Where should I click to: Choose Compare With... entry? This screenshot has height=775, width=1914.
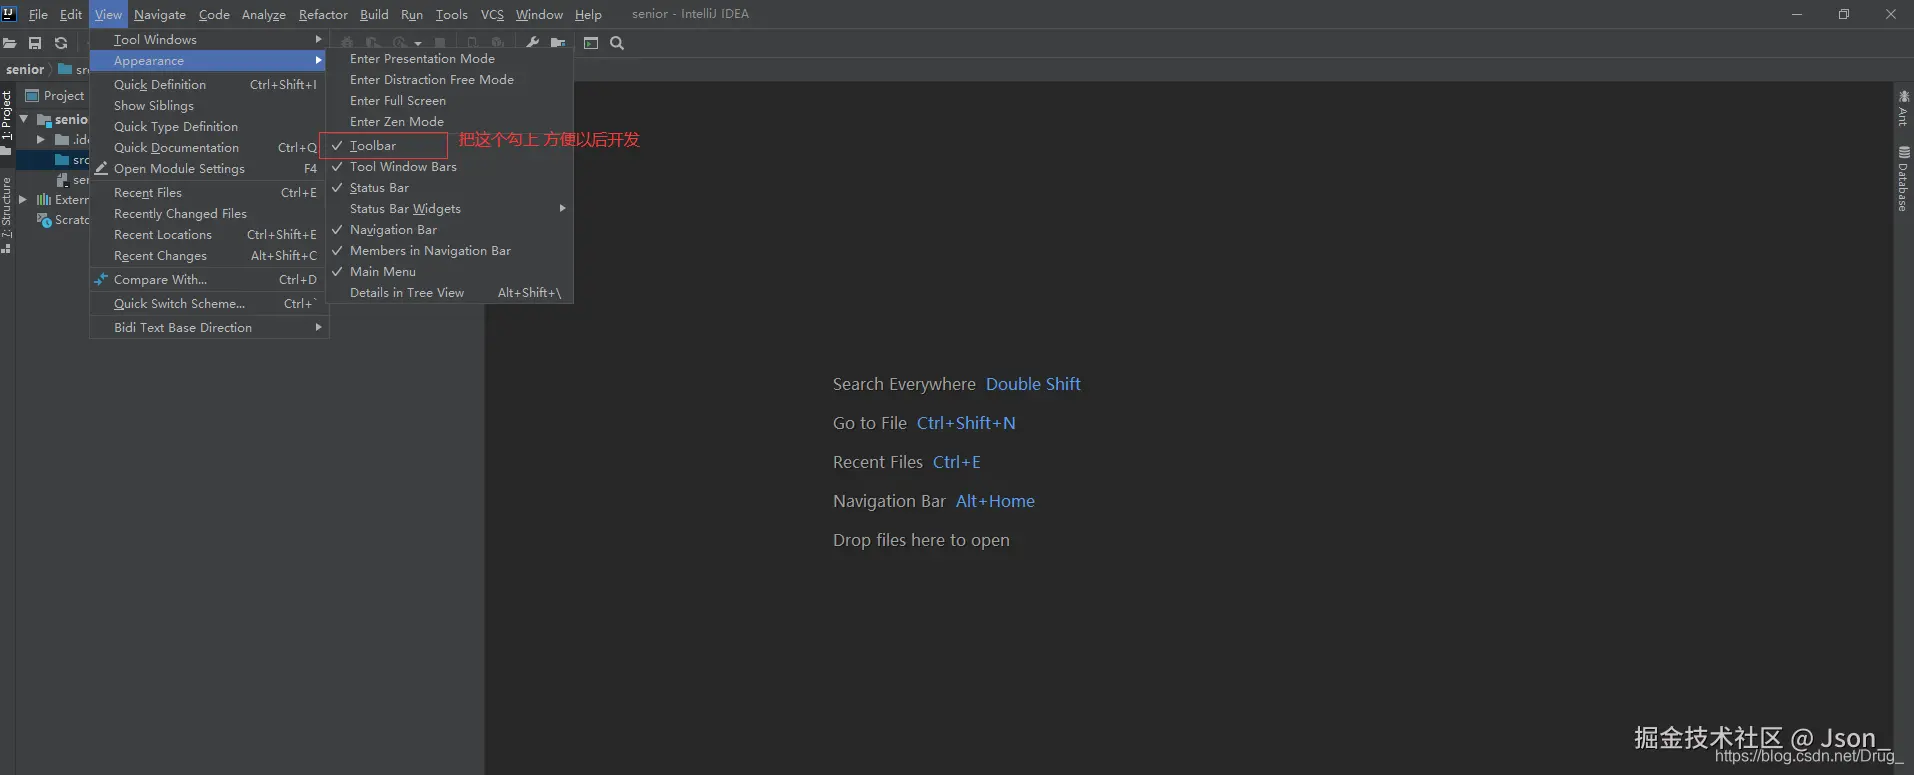pos(209,280)
